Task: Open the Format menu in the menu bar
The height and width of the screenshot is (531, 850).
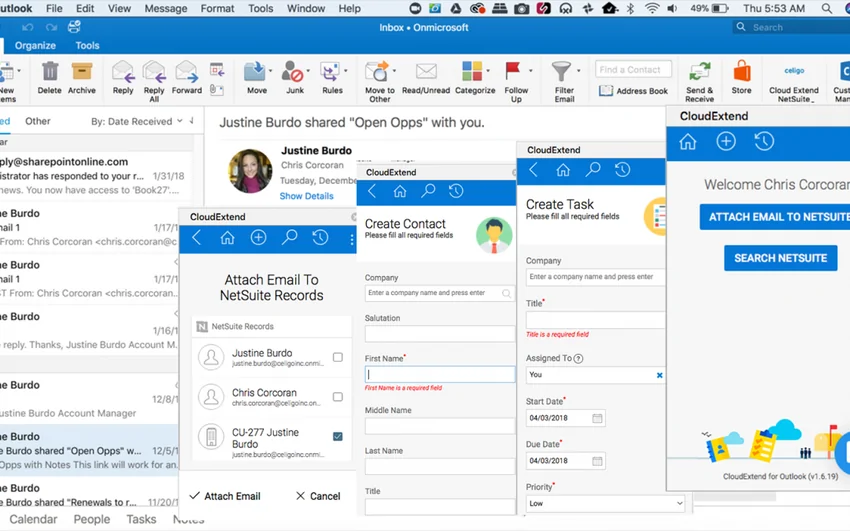Action: (217, 8)
